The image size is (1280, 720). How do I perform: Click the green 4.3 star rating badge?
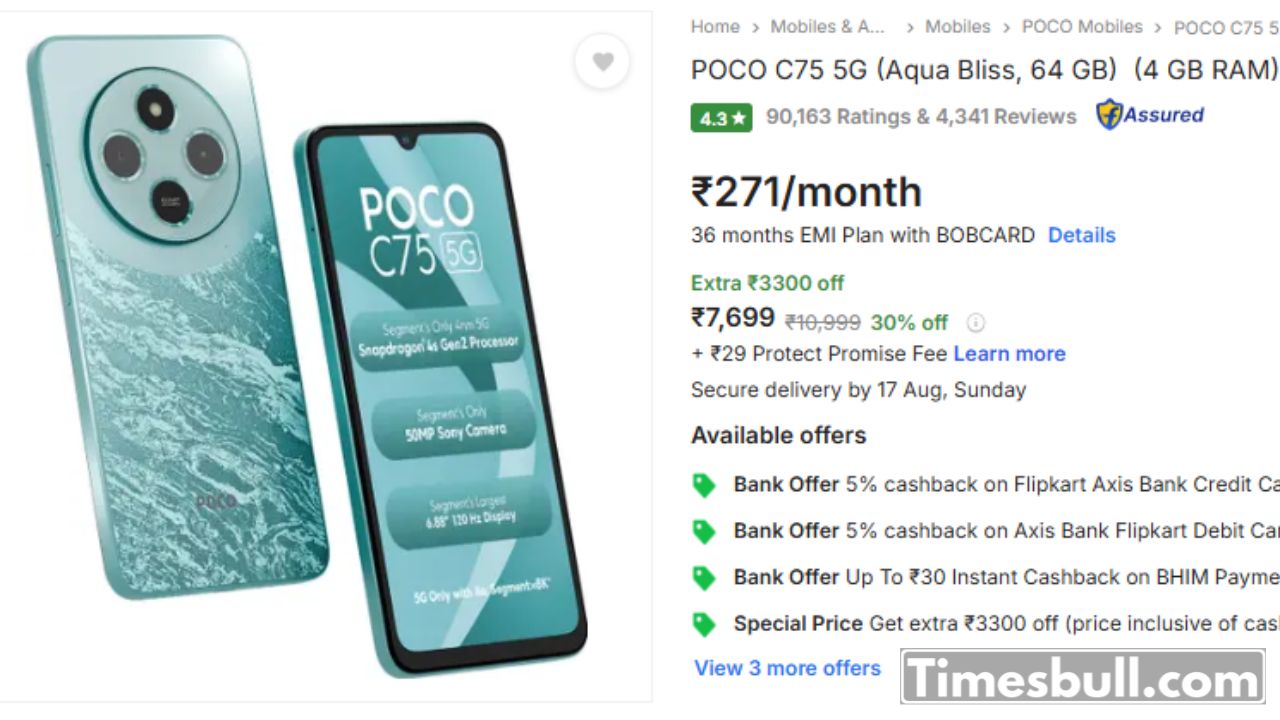click(721, 118)
